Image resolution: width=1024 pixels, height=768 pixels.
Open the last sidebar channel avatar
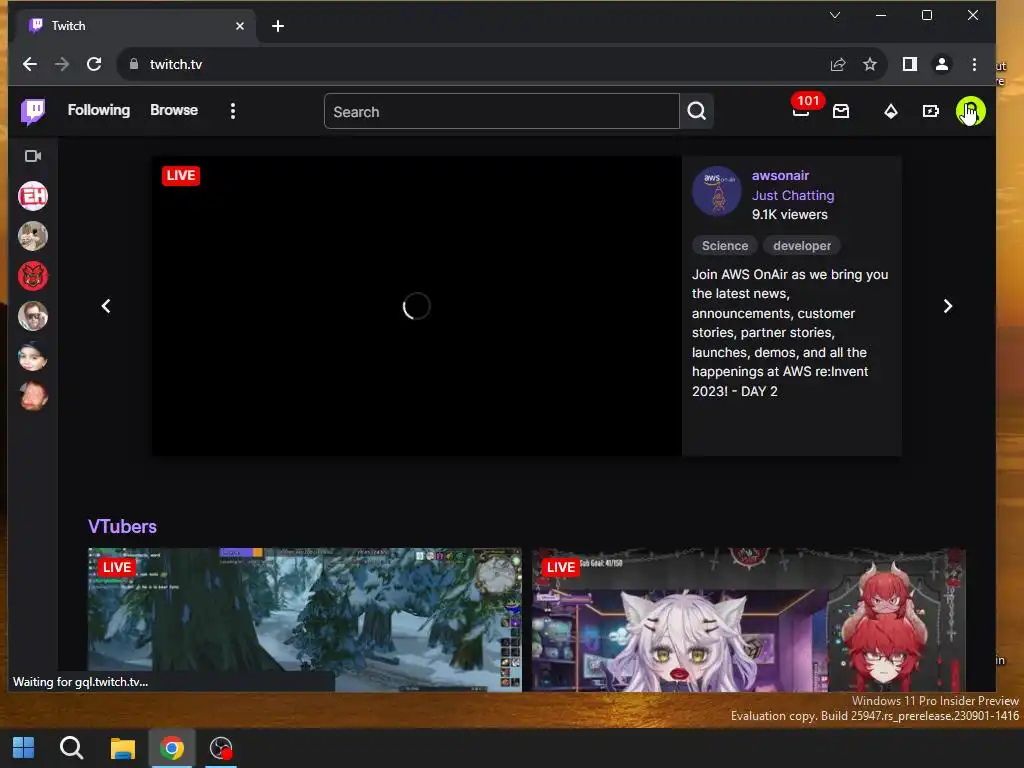coord(33,396)
